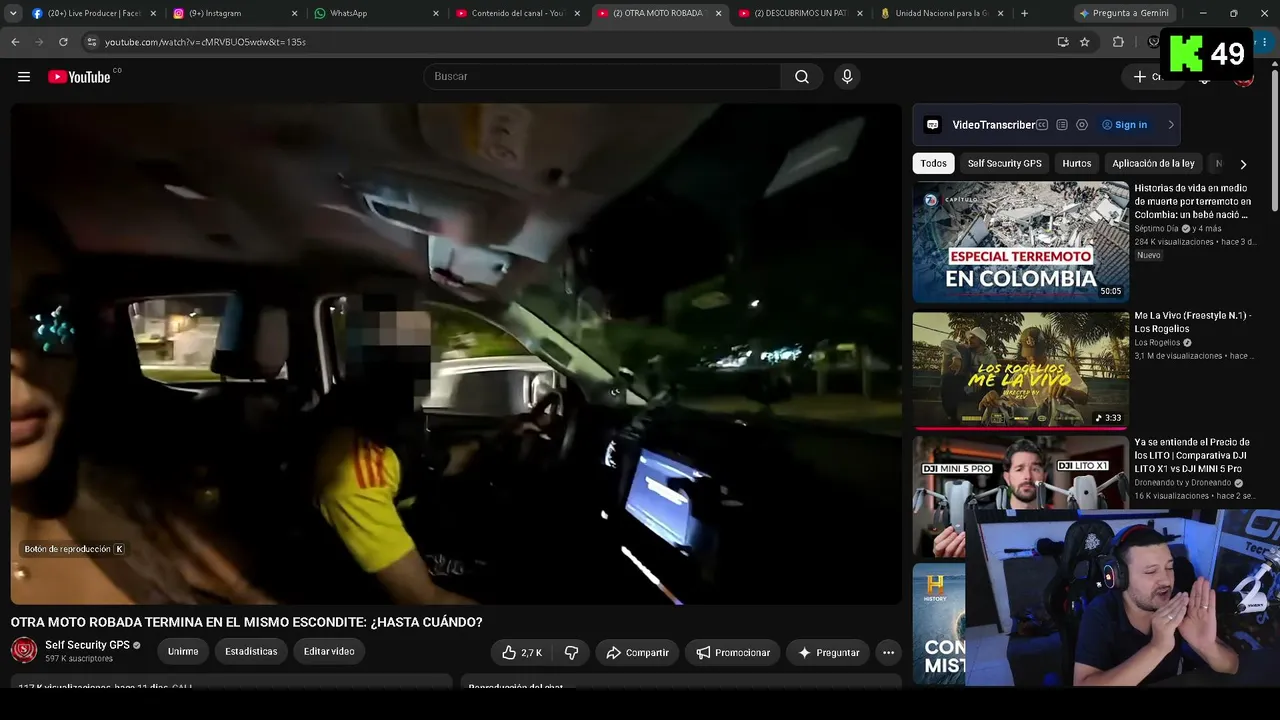Click the Compartir share button
The height and width of the screenshot is (720, 1280).
click(x=637, y=652)
